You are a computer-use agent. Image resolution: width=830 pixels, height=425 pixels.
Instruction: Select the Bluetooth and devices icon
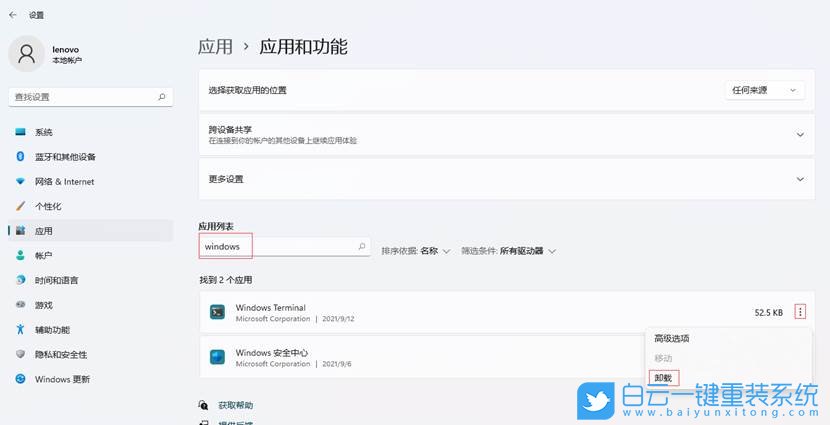click(x=21, y=157)
